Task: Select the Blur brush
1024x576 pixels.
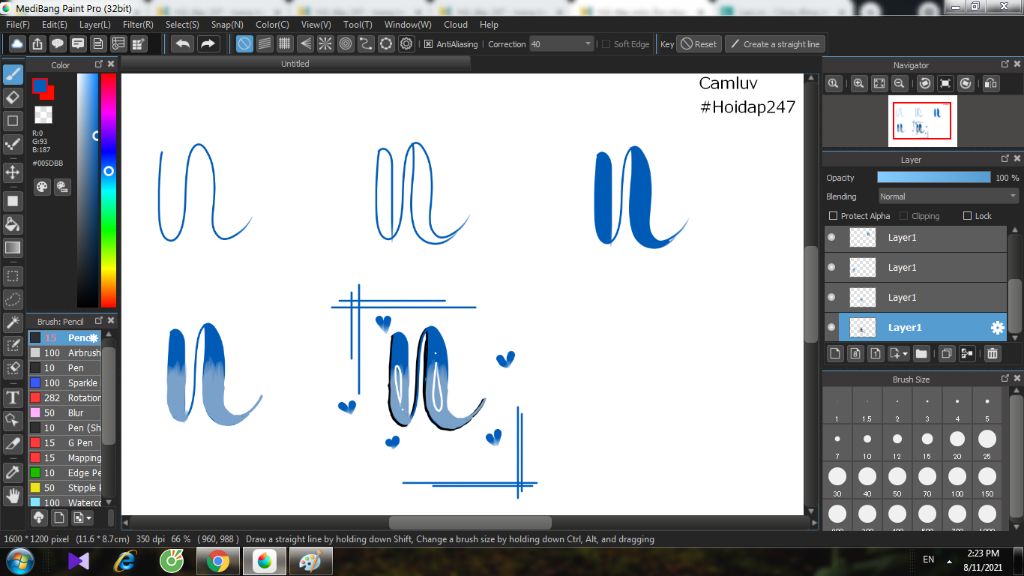Action: tap(65, 413)
